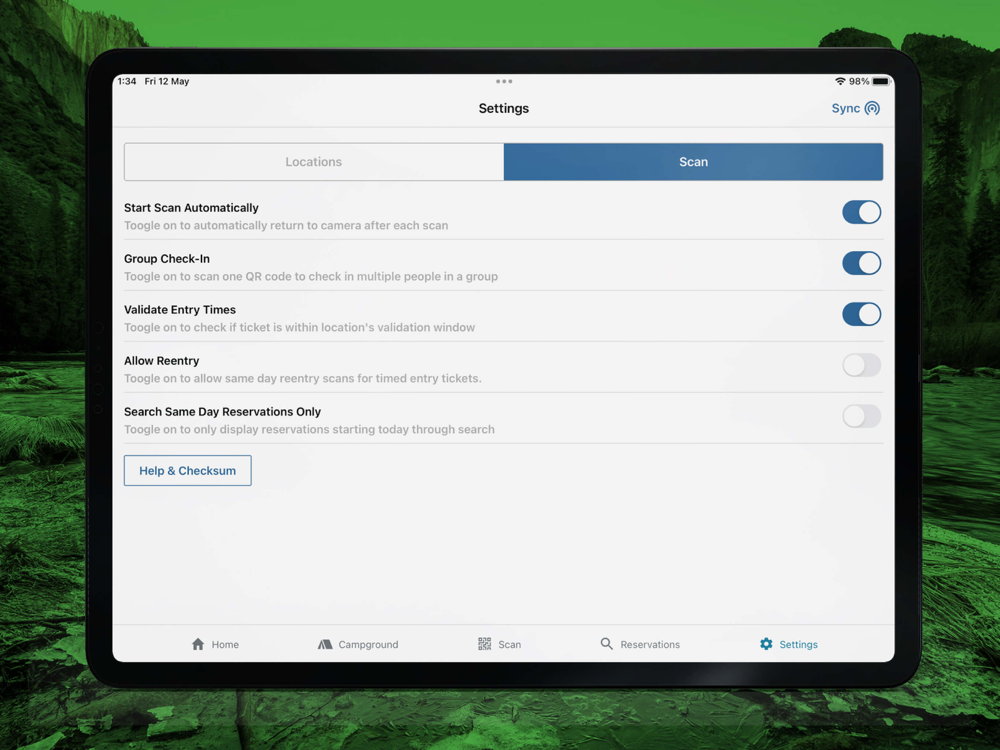Open the Home tab label
Screen dimensions: 1000x750
click(x=225, y=645)
